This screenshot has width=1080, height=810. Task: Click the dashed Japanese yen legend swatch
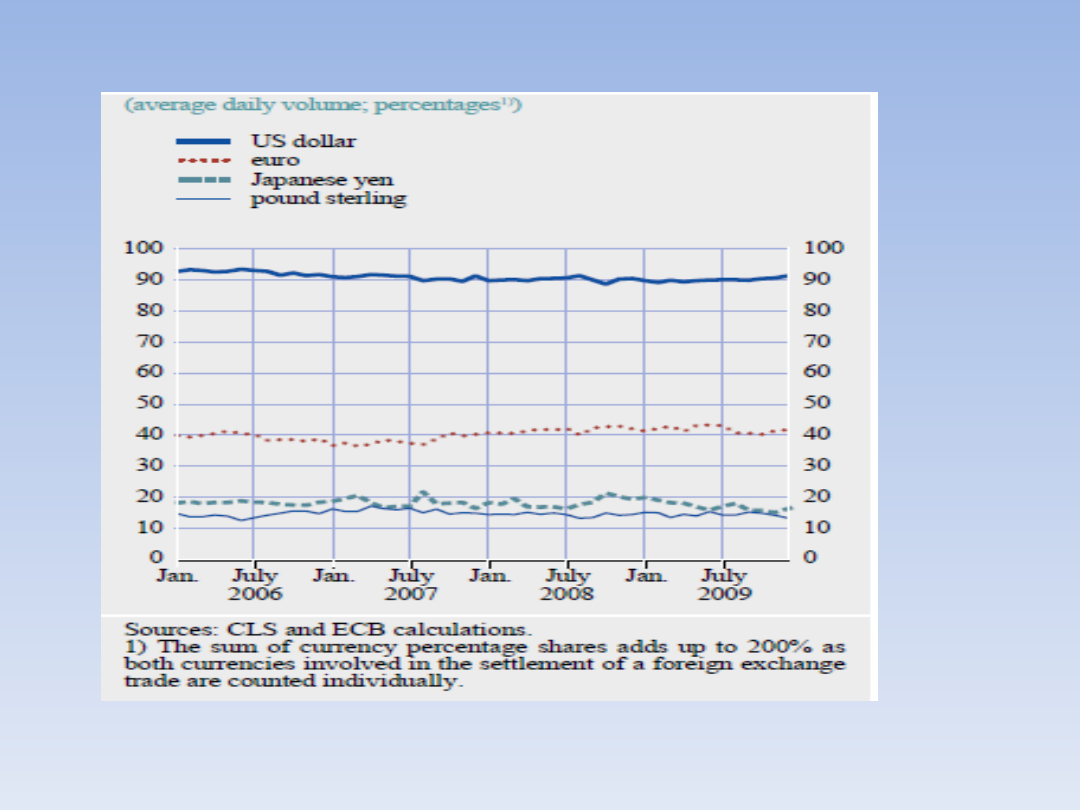(x=204, y=181)
